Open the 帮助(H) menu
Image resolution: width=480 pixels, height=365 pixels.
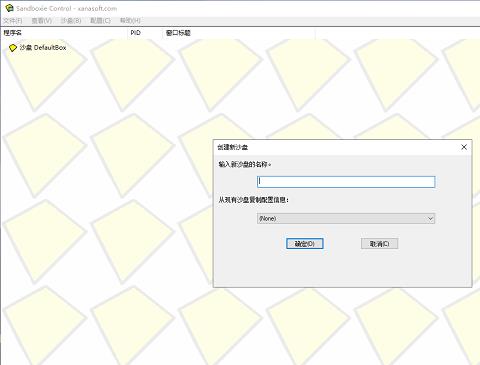point(130,21)
